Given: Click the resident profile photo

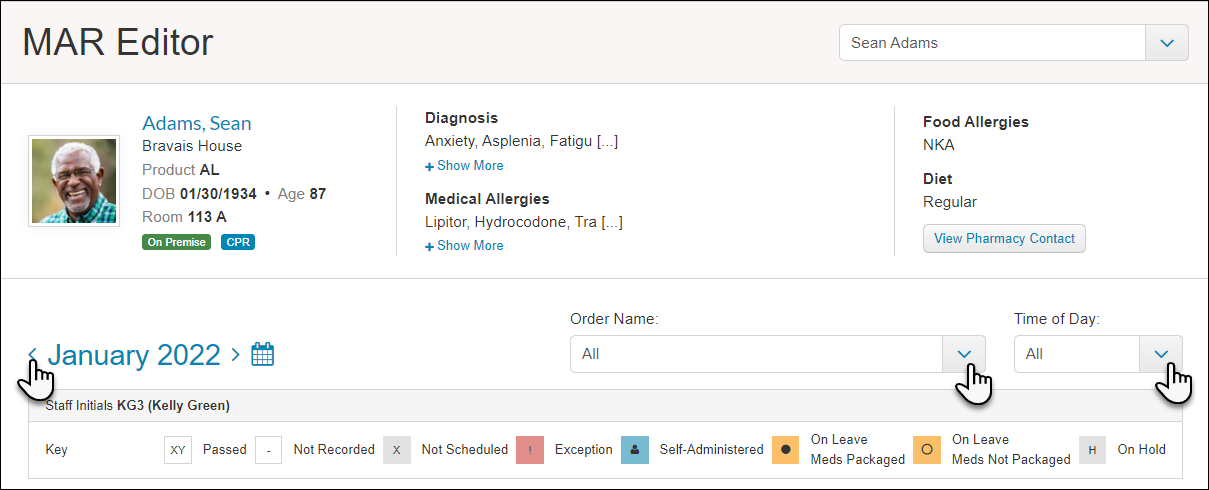Looking at the screenshot, I should 74,181.
